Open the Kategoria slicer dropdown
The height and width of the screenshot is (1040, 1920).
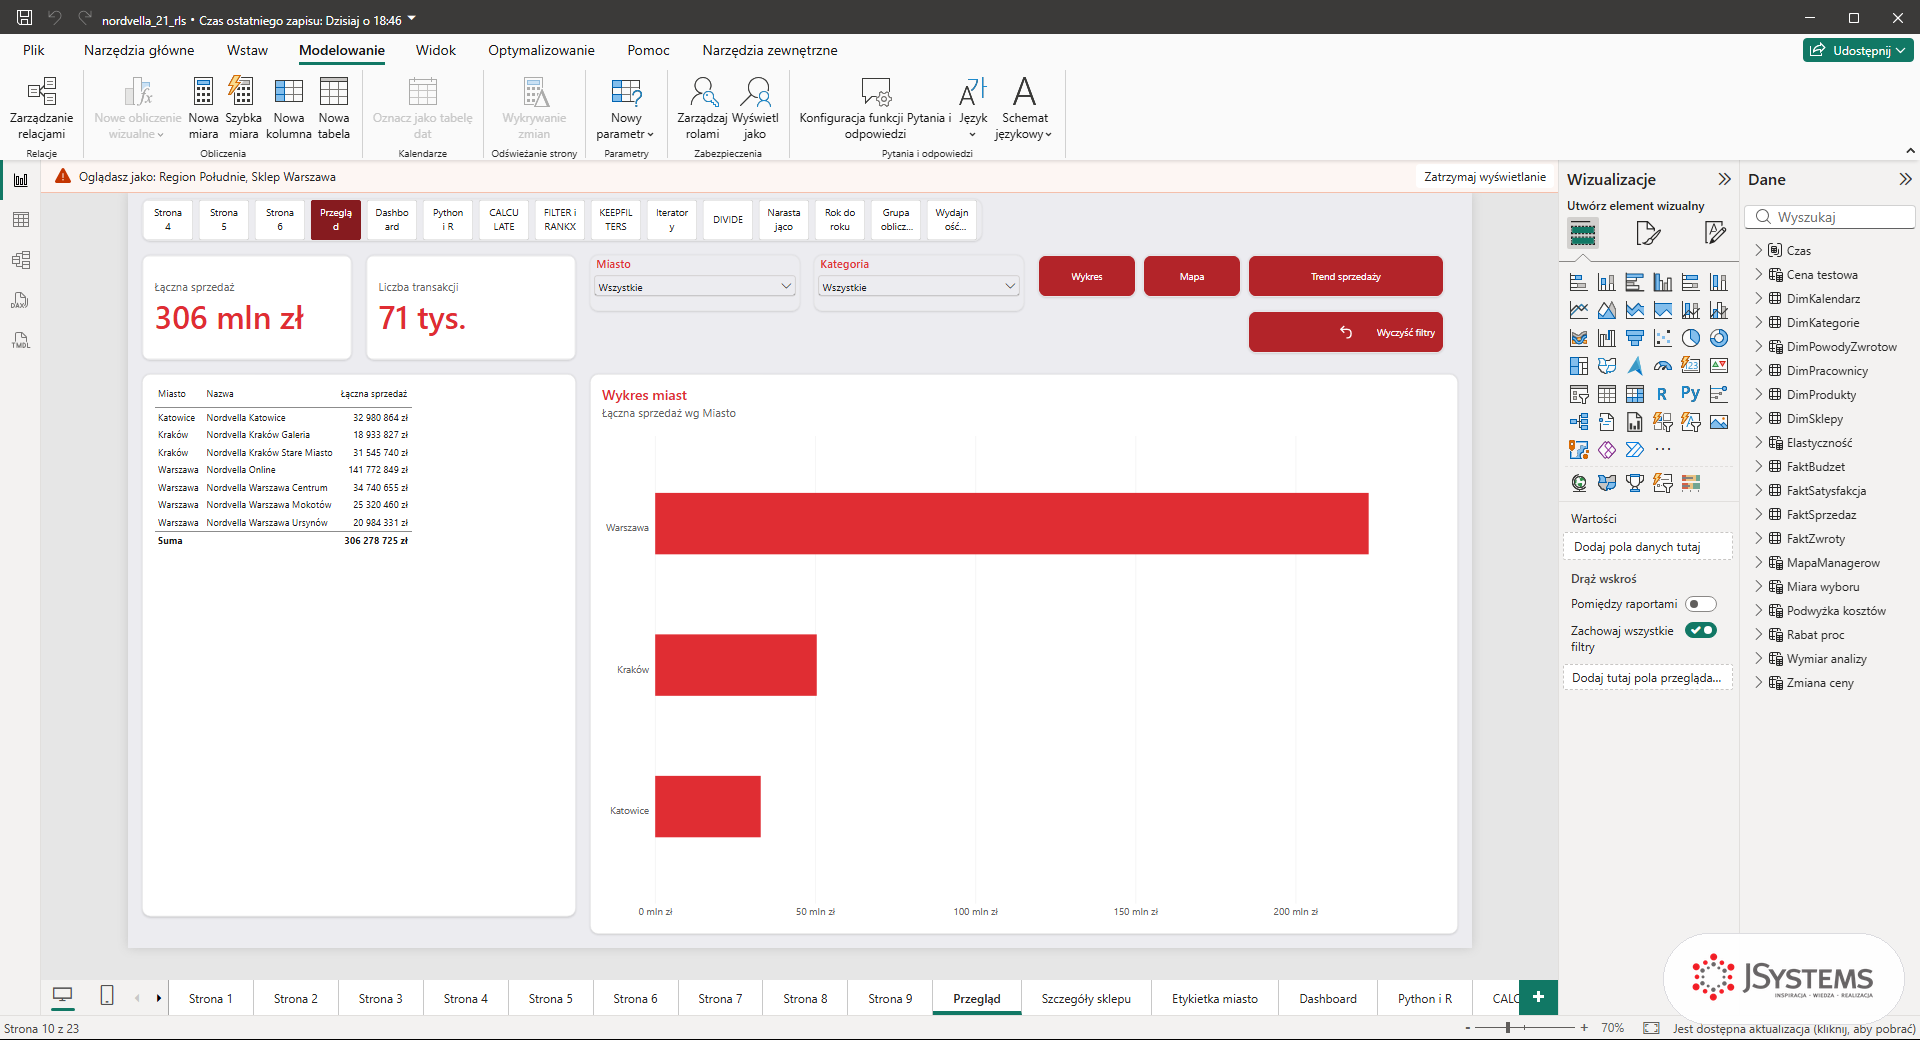919,287
